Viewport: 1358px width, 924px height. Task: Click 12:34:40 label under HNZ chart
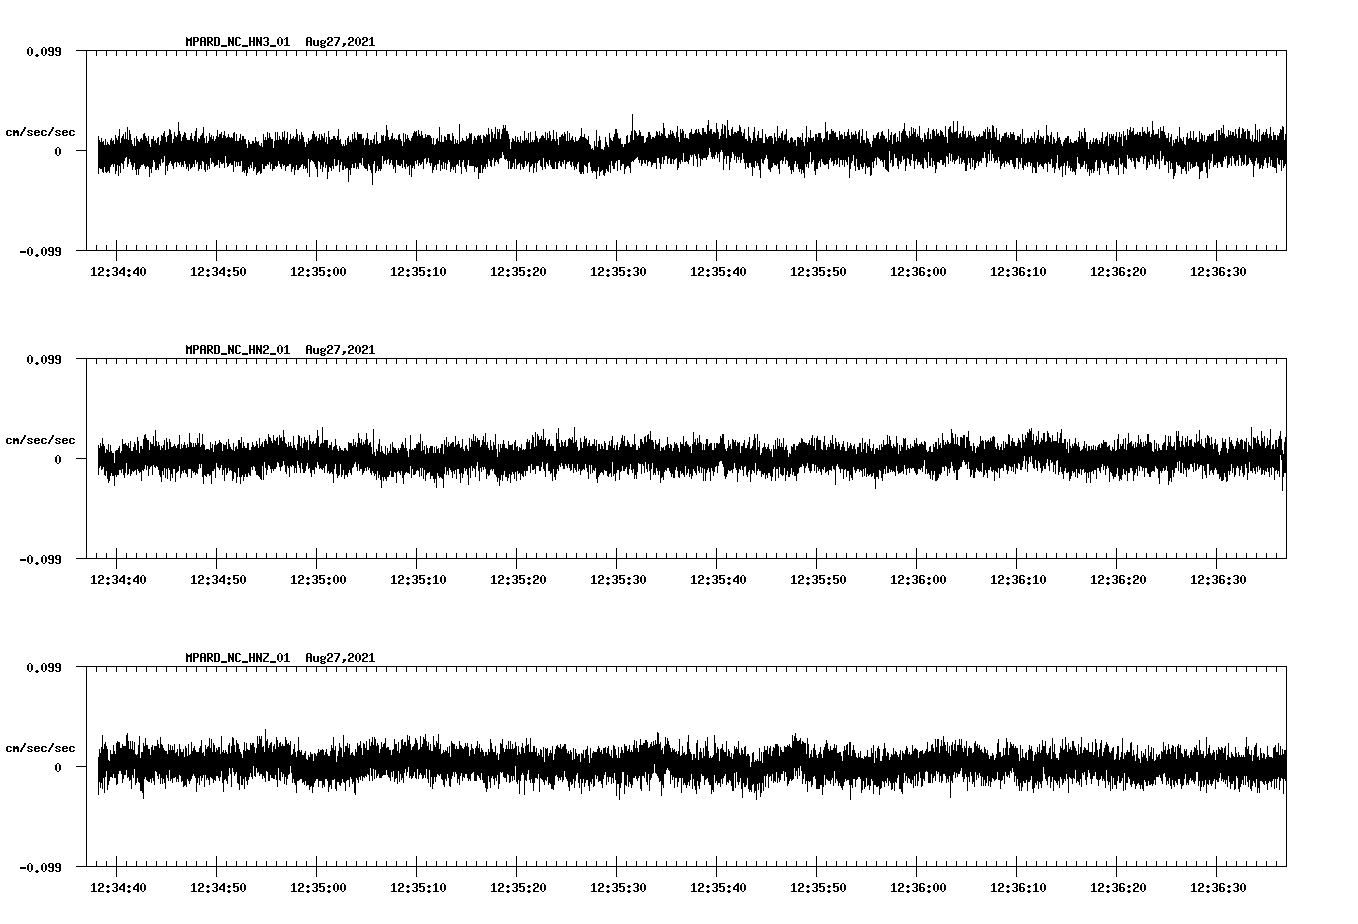click(x=118, y=888)
